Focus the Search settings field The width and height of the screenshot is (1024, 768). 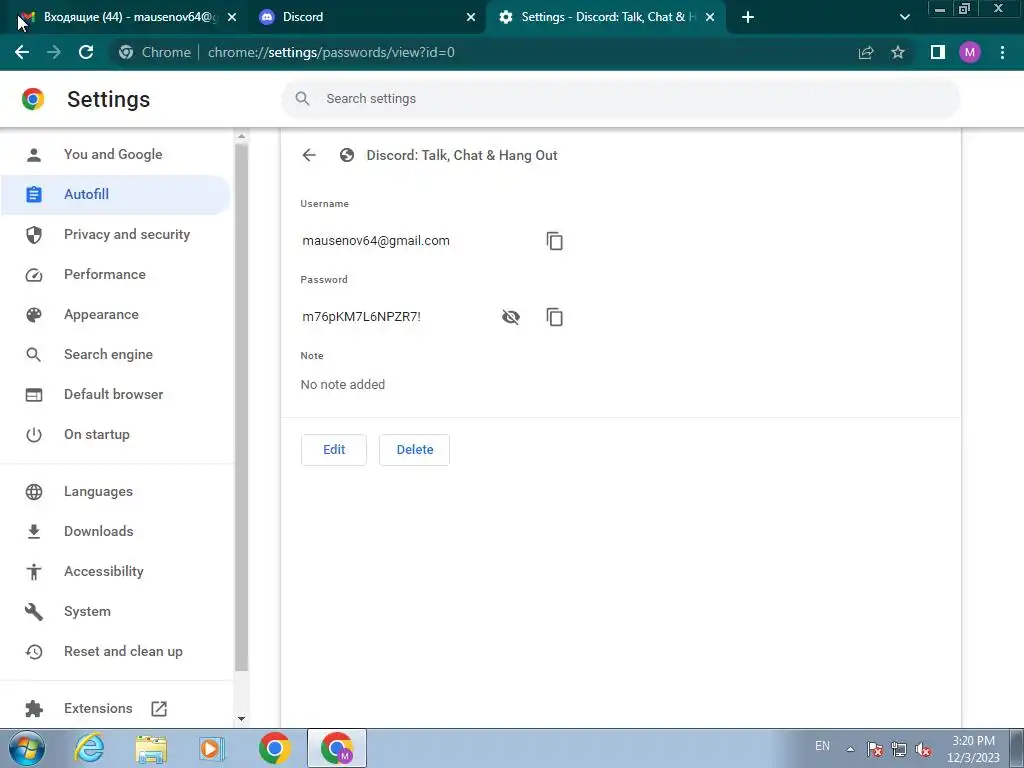[x=620, y=99]
